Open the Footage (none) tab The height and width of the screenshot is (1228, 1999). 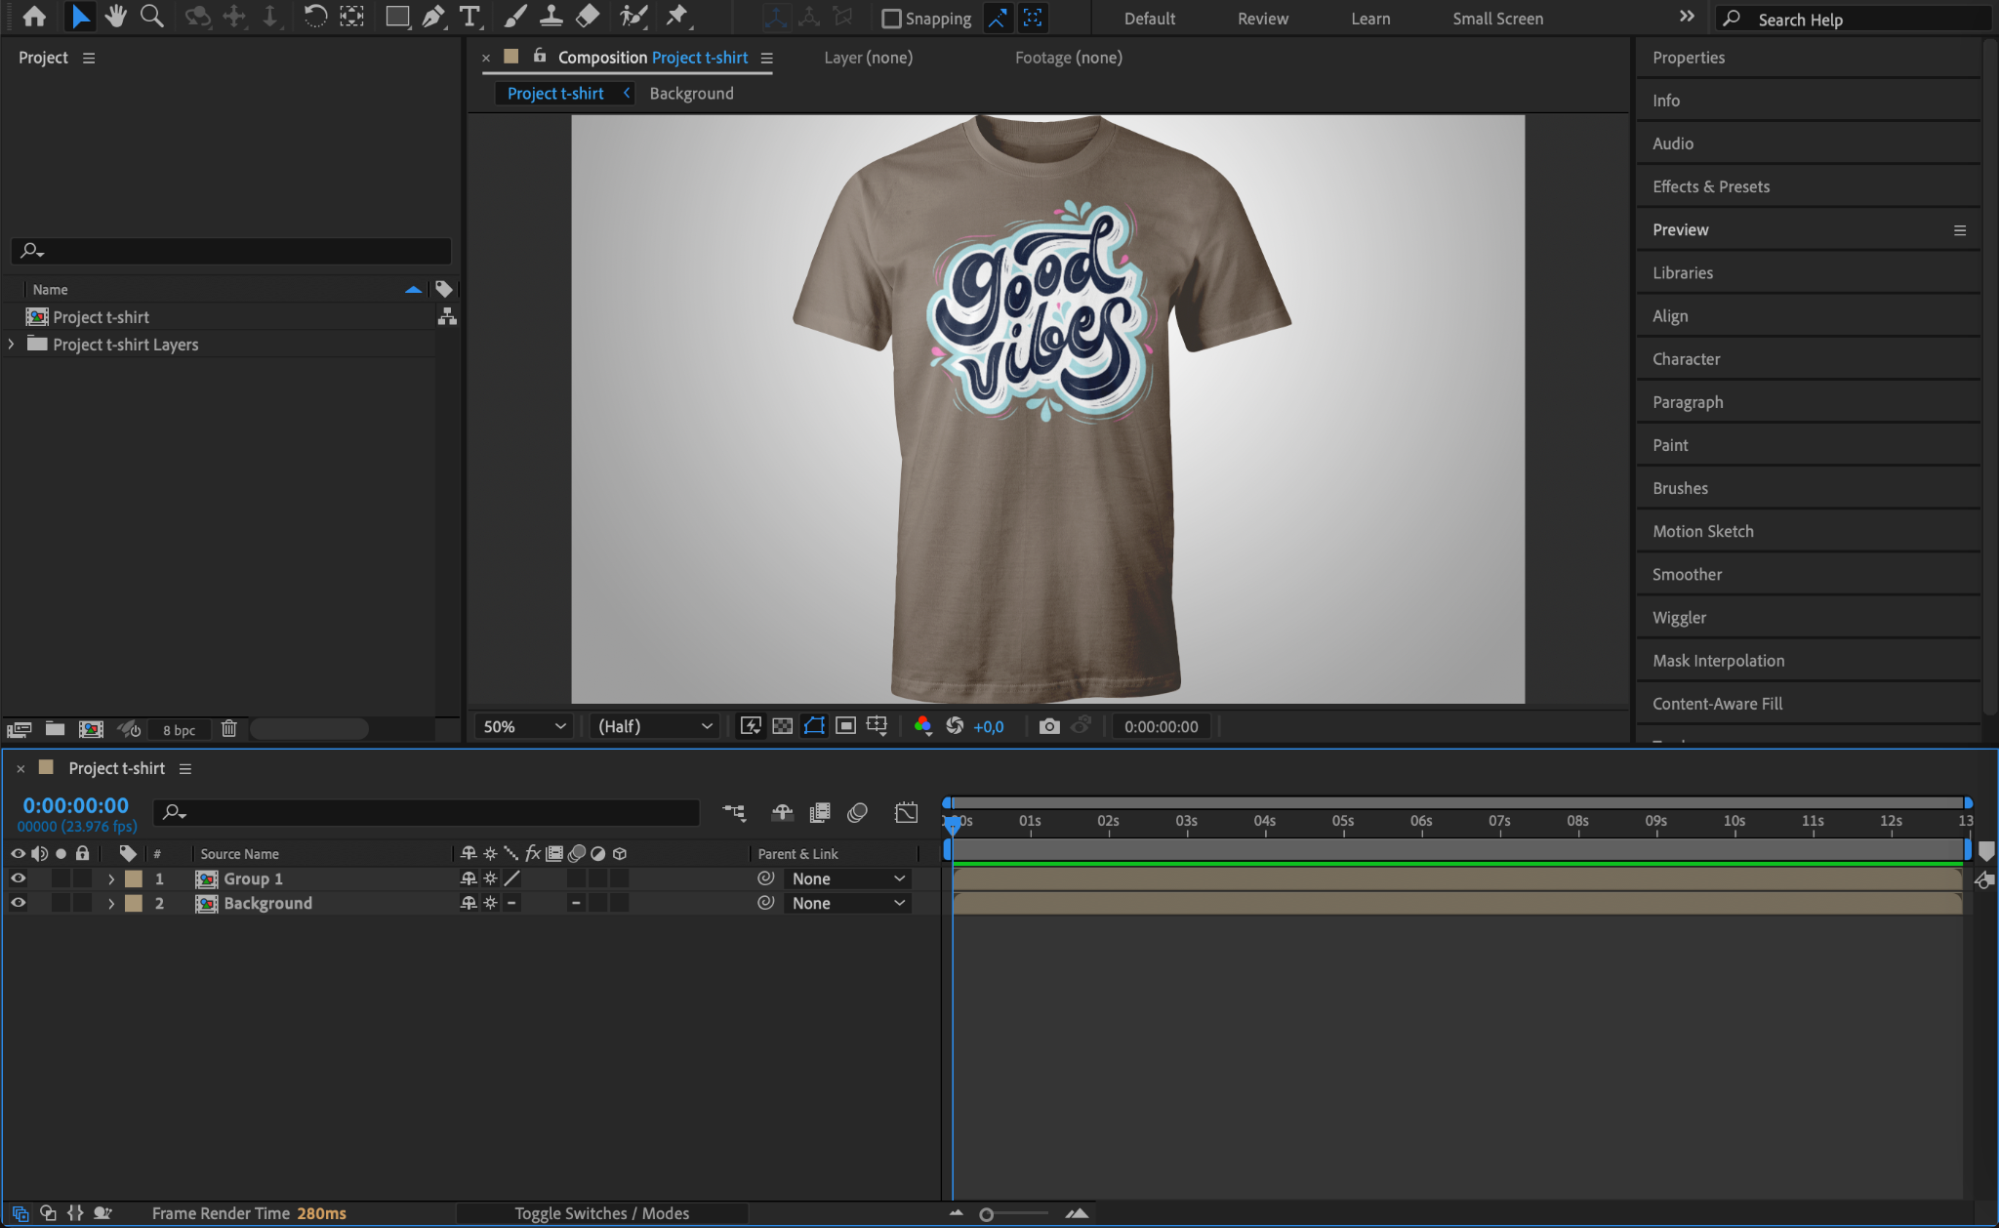coord(1068,58)
